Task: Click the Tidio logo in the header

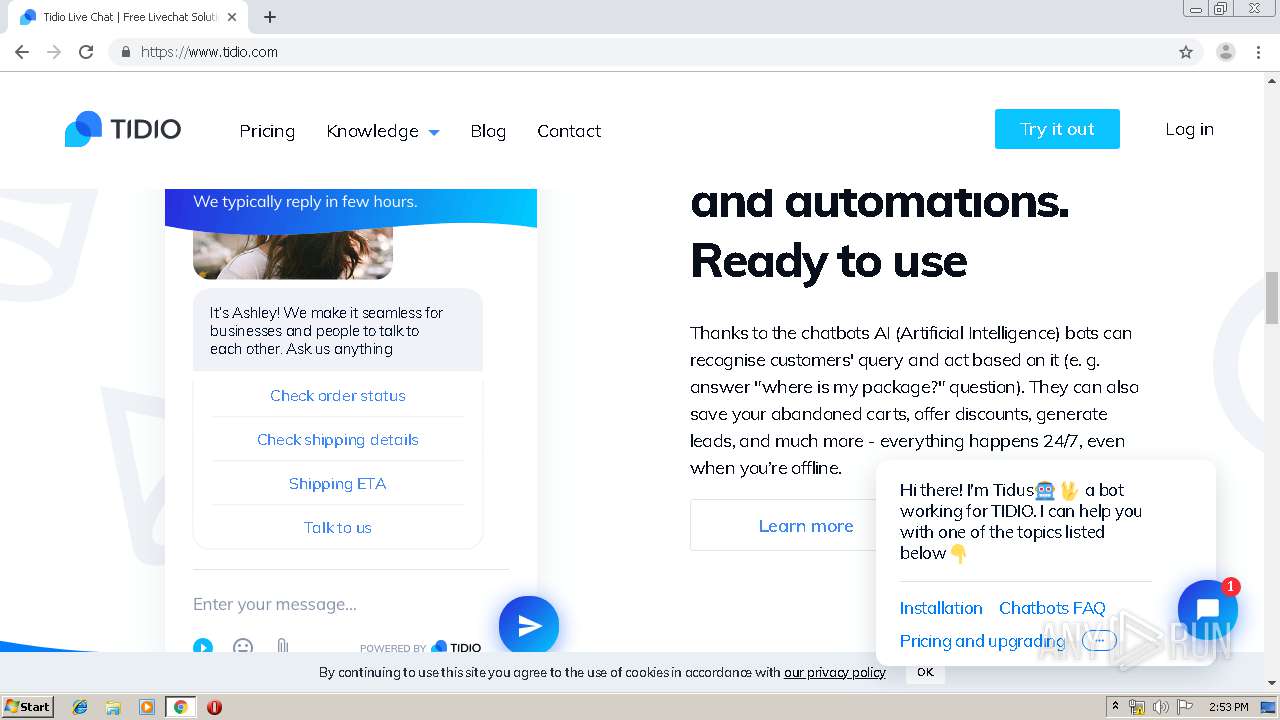Action: tap(123, 129)
